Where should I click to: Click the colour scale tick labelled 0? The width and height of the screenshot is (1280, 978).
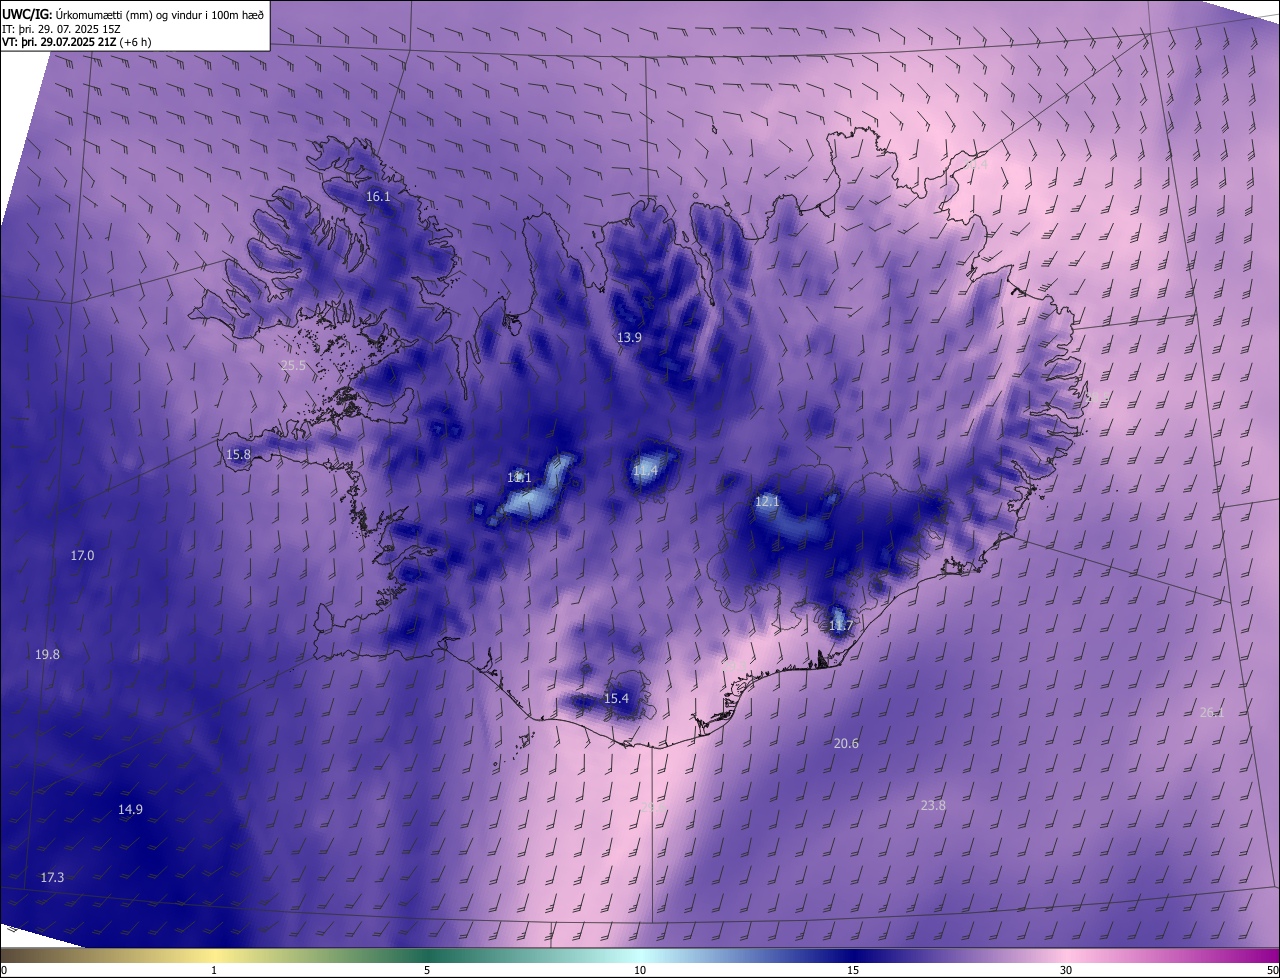pyautogui.click(x=4, y=970)
